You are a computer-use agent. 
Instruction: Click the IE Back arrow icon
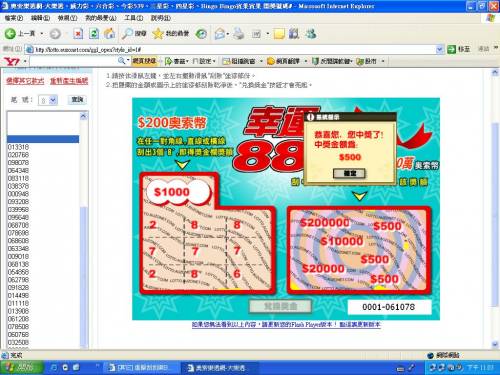pos(10,33)
